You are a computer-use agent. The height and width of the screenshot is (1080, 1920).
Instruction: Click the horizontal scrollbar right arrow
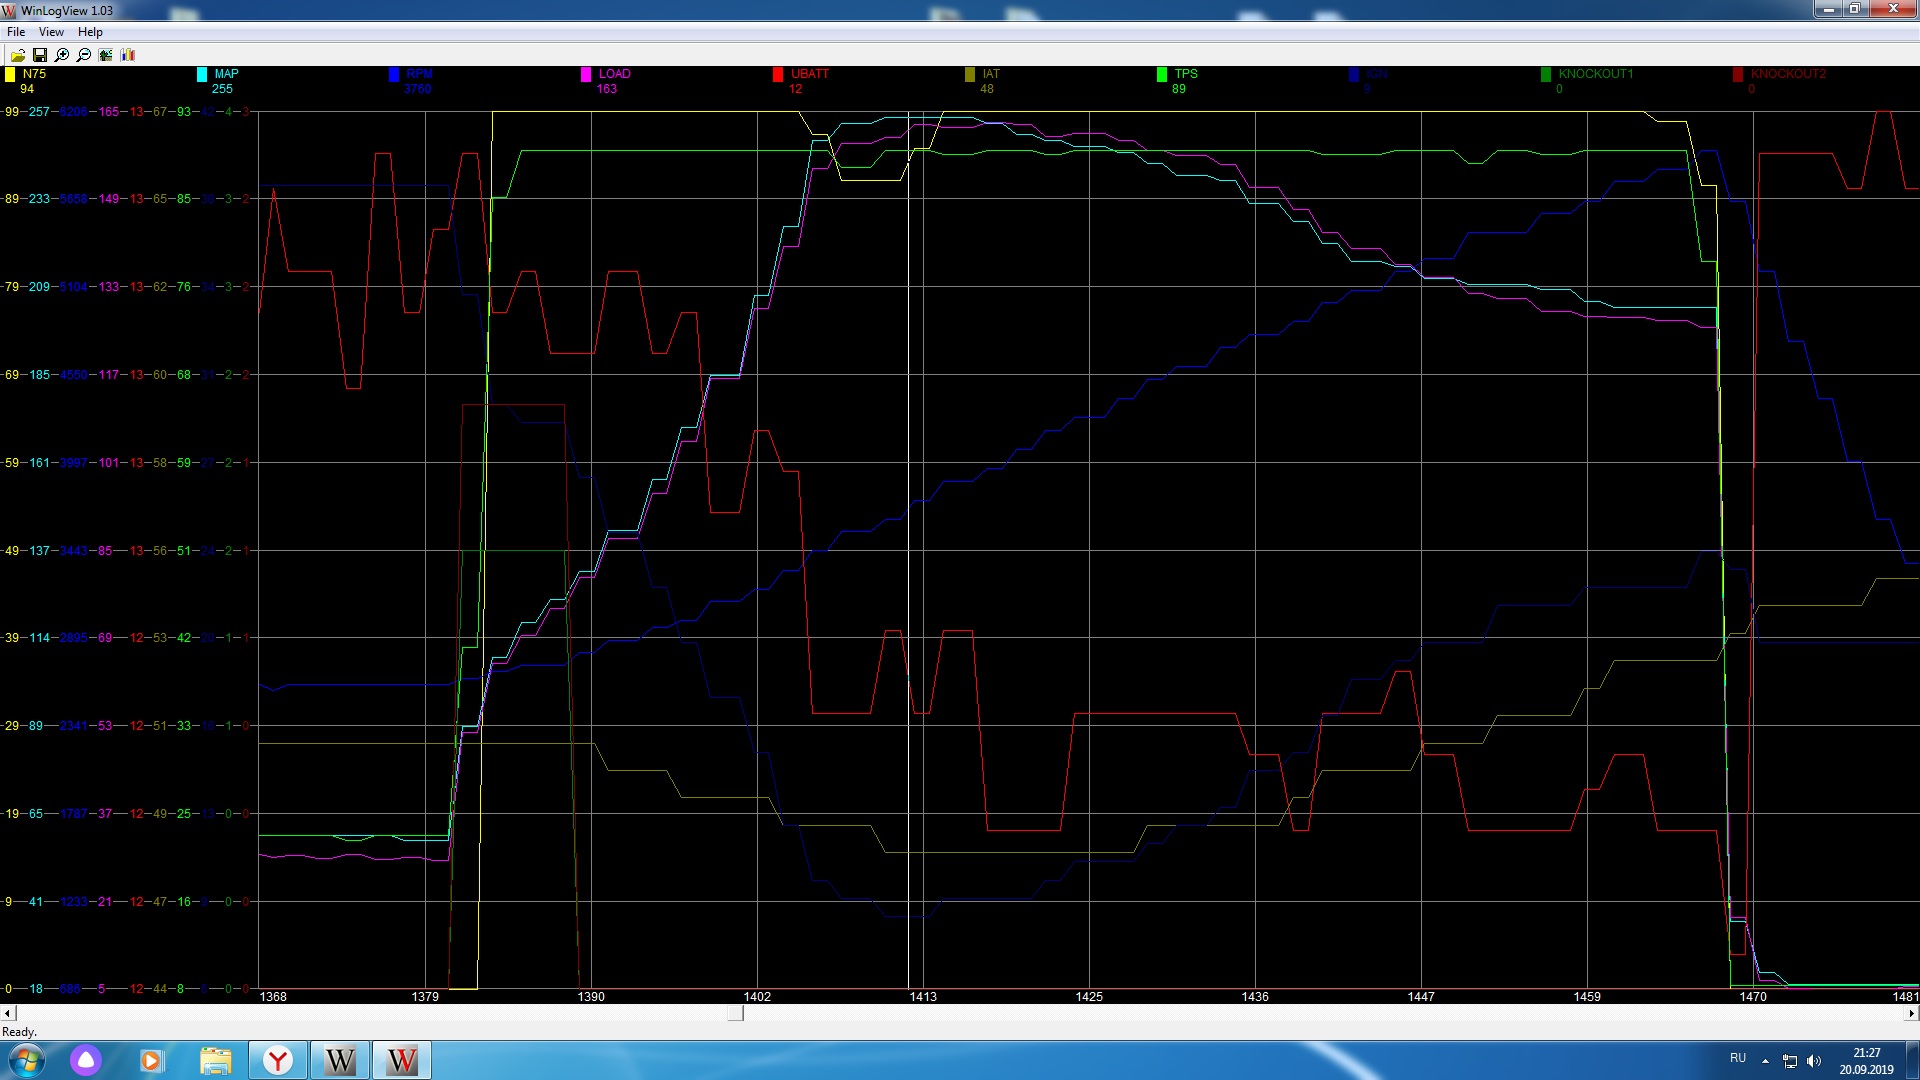(x=1911, y=1013)
